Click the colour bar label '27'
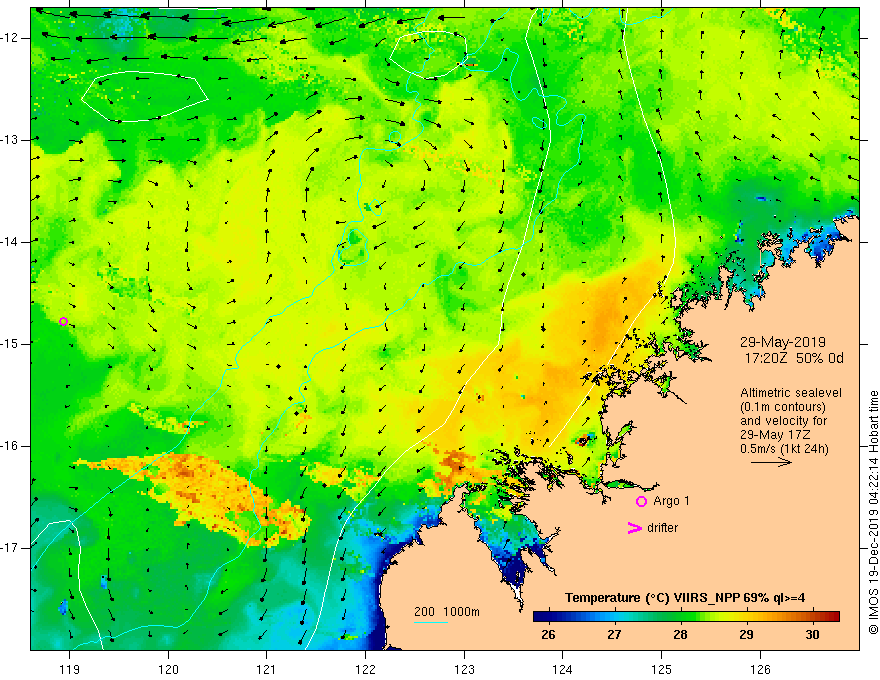 [614, 635]
